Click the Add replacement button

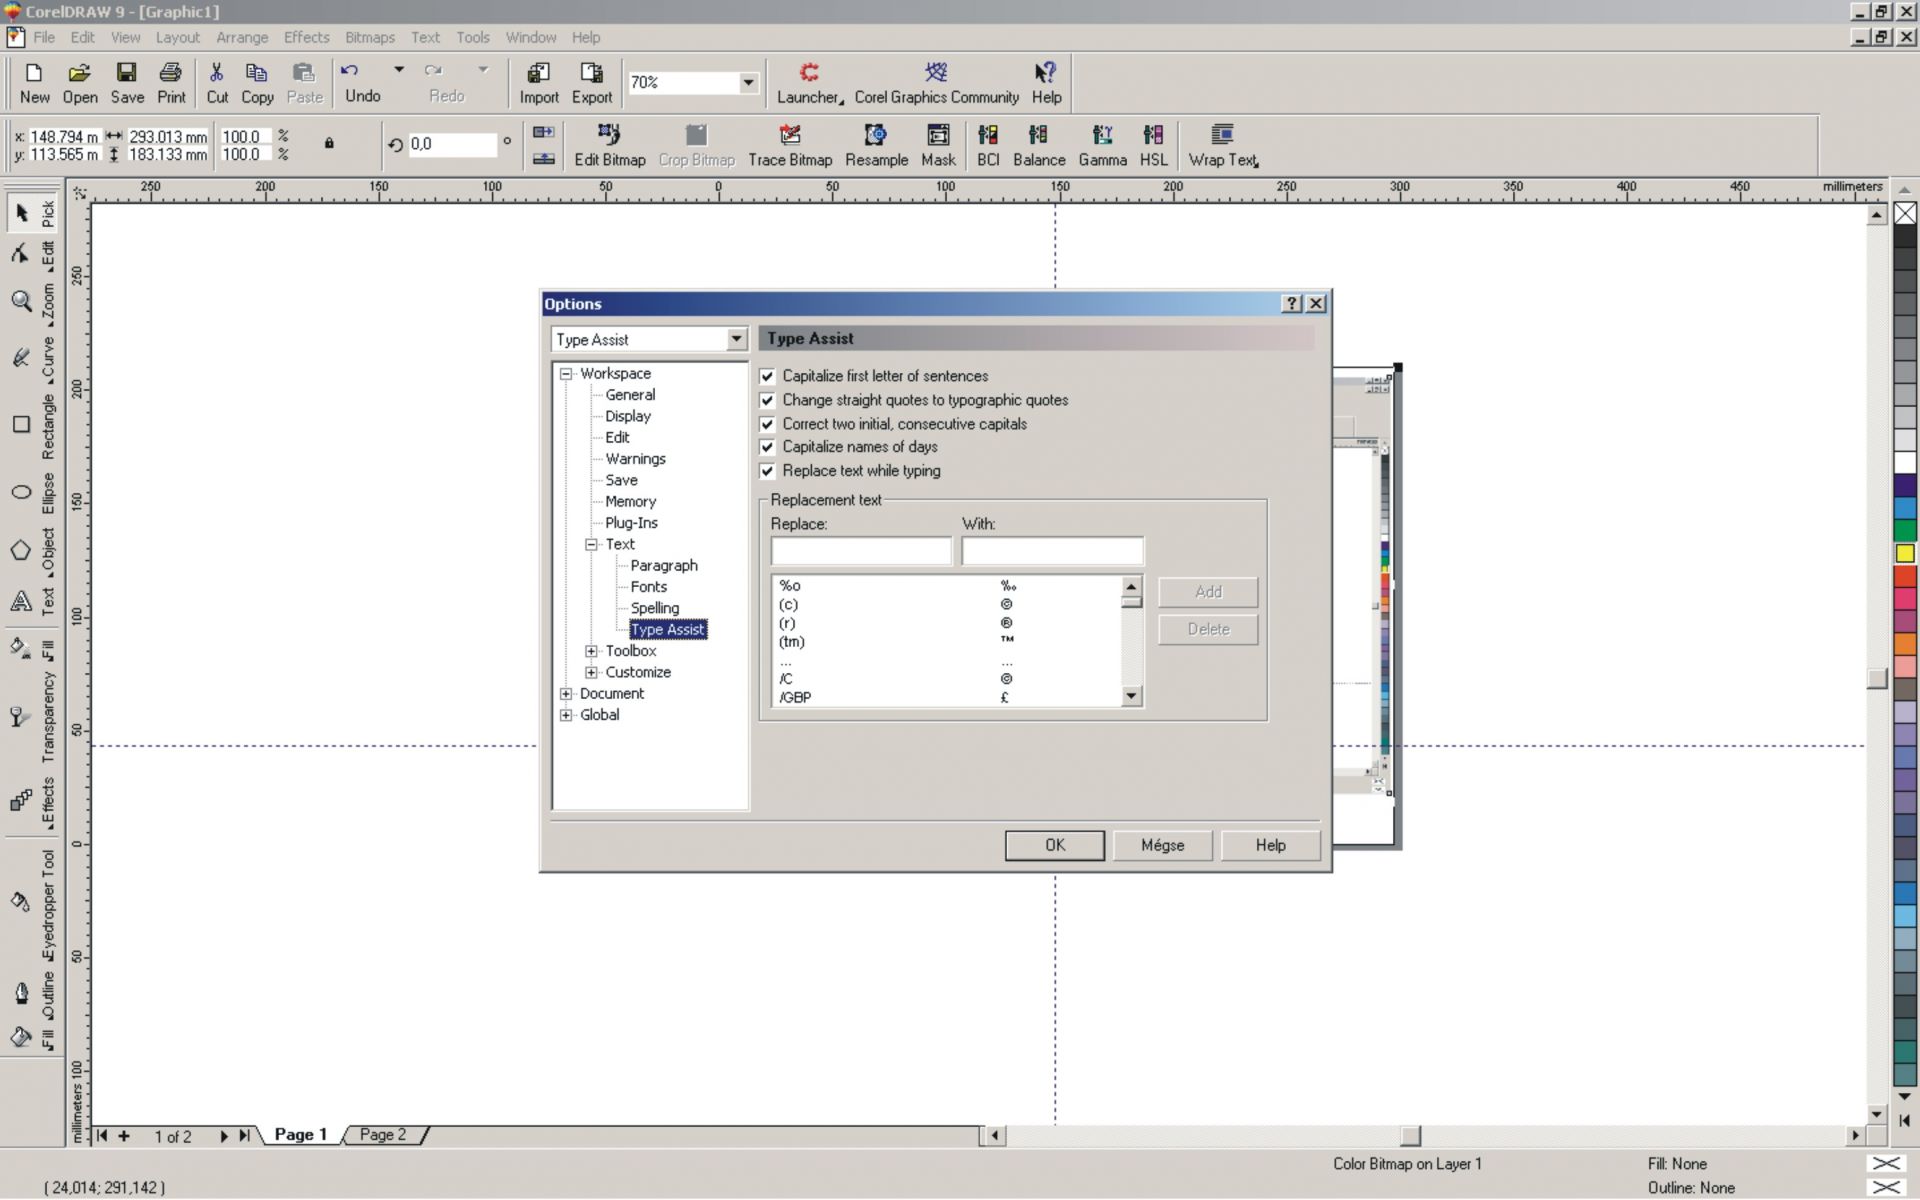coord(1208,592)
